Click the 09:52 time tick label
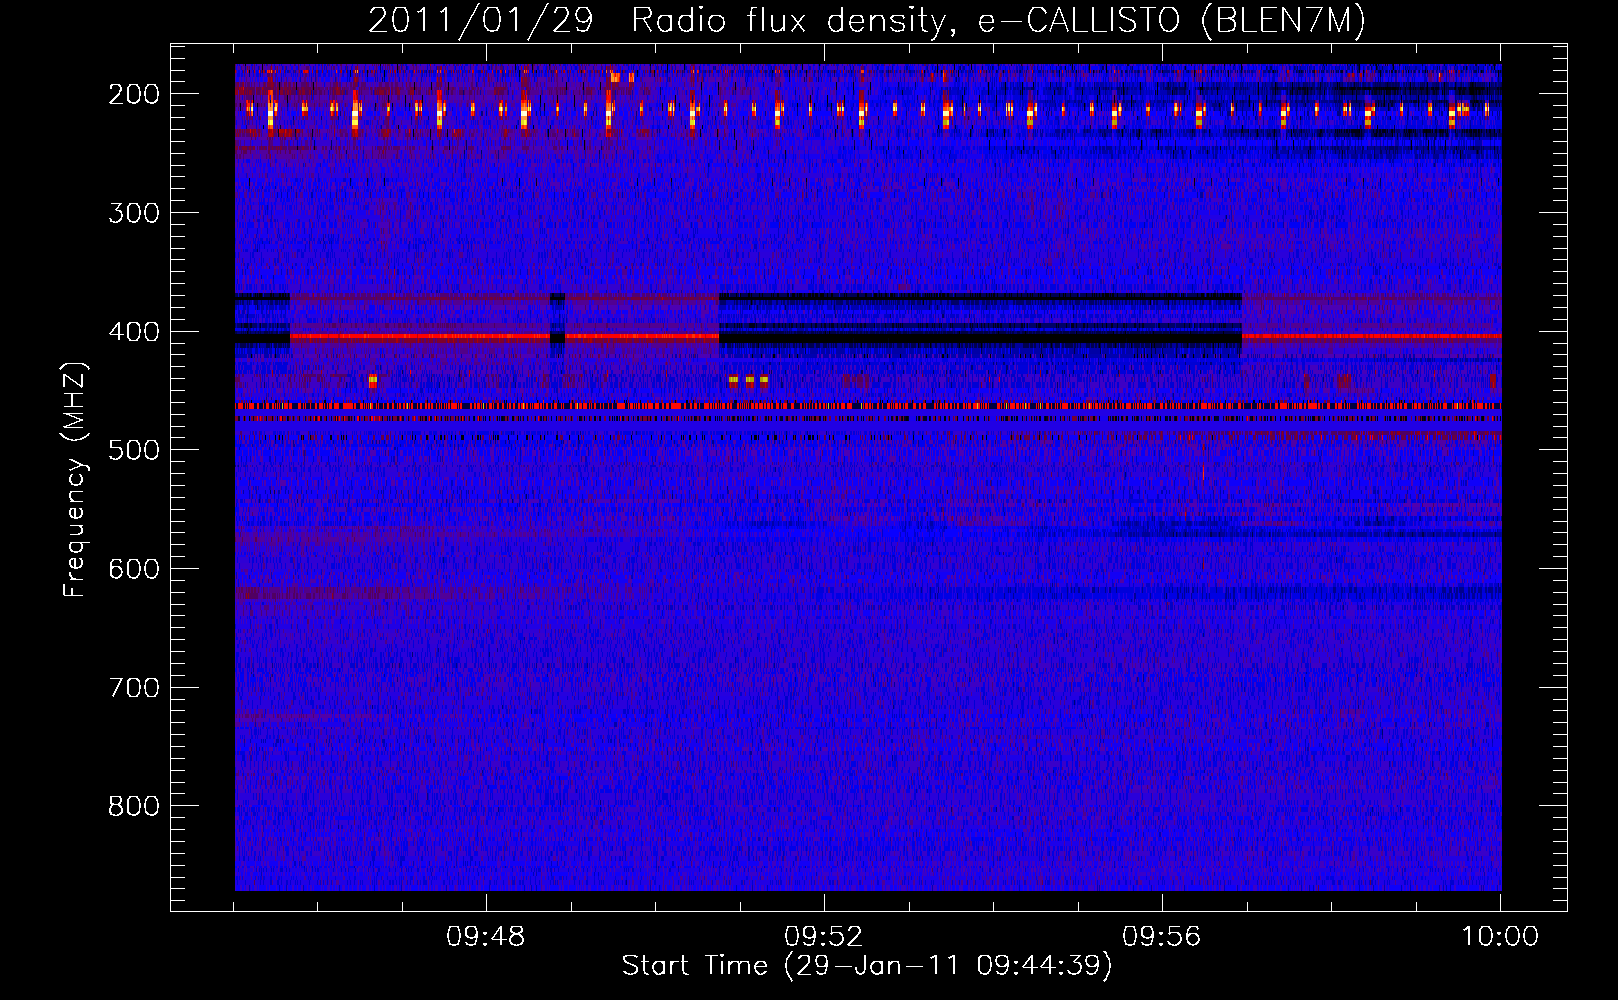Viewport: 1618px width, 1000px height. point(824,937)
